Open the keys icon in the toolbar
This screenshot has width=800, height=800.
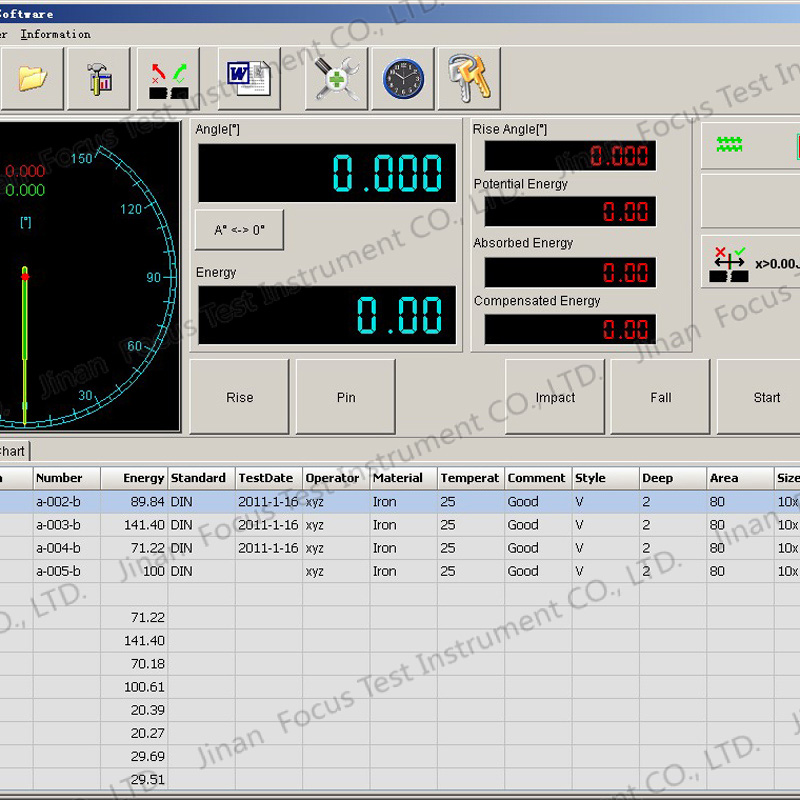[x=469, y=79]
